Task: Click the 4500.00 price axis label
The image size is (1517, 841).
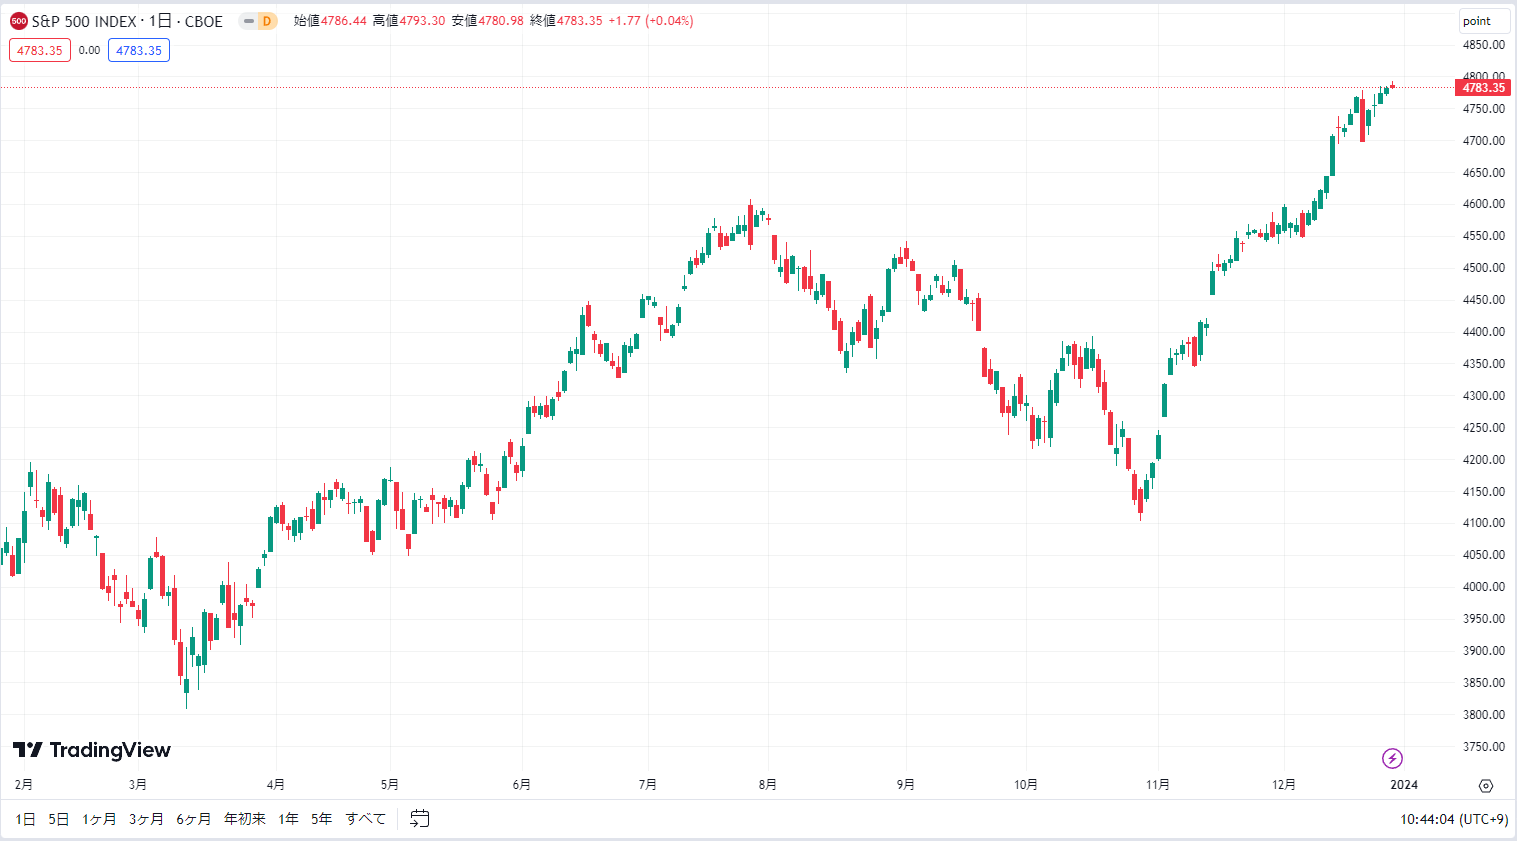Action: 1483,268
